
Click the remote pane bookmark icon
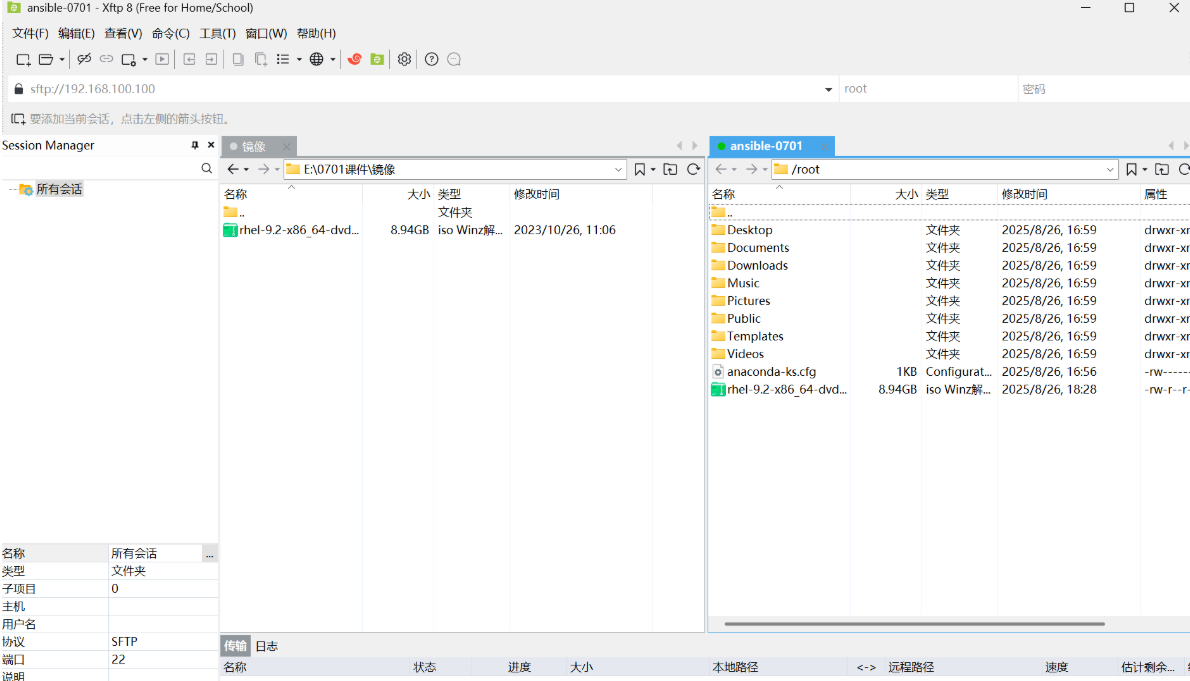[x=1132, y=169]
